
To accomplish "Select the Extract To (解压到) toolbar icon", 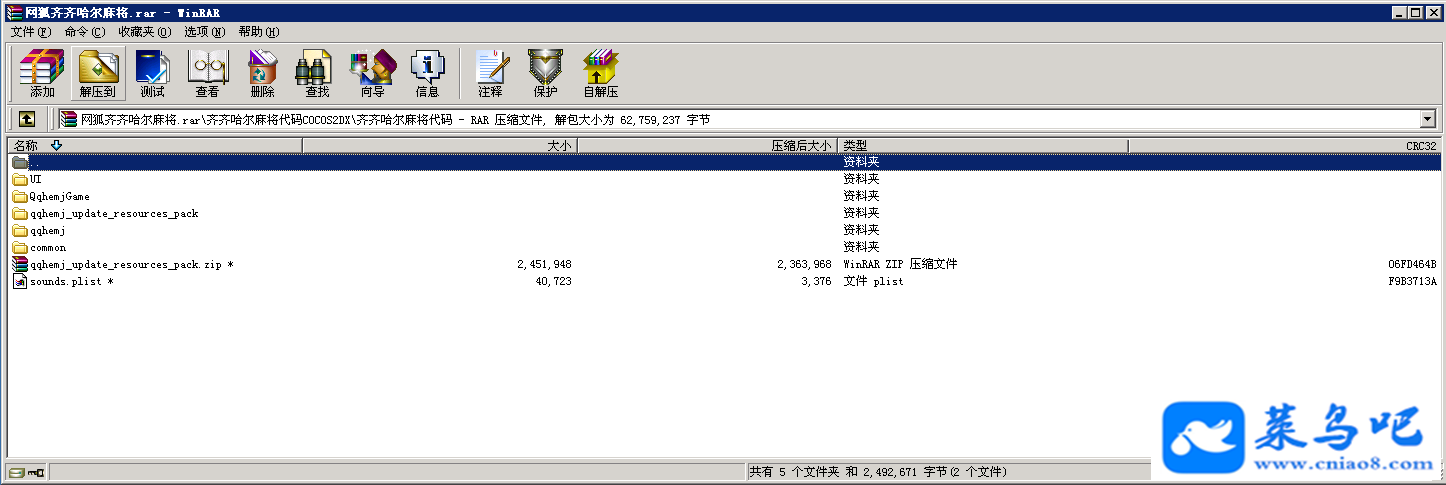I will [98, 74].
